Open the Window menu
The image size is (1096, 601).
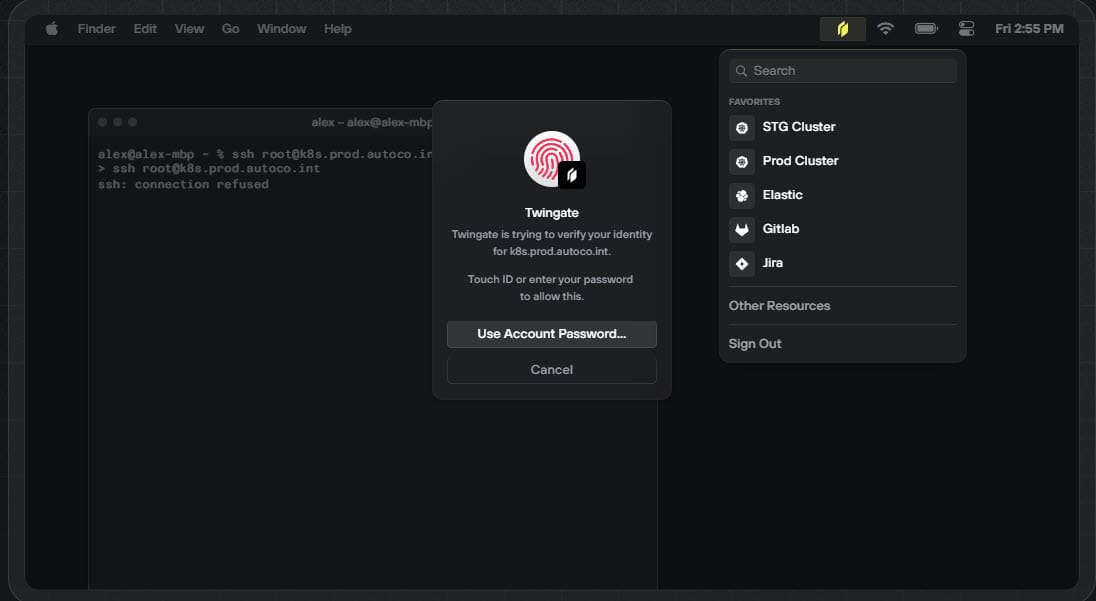coord(282,29)
